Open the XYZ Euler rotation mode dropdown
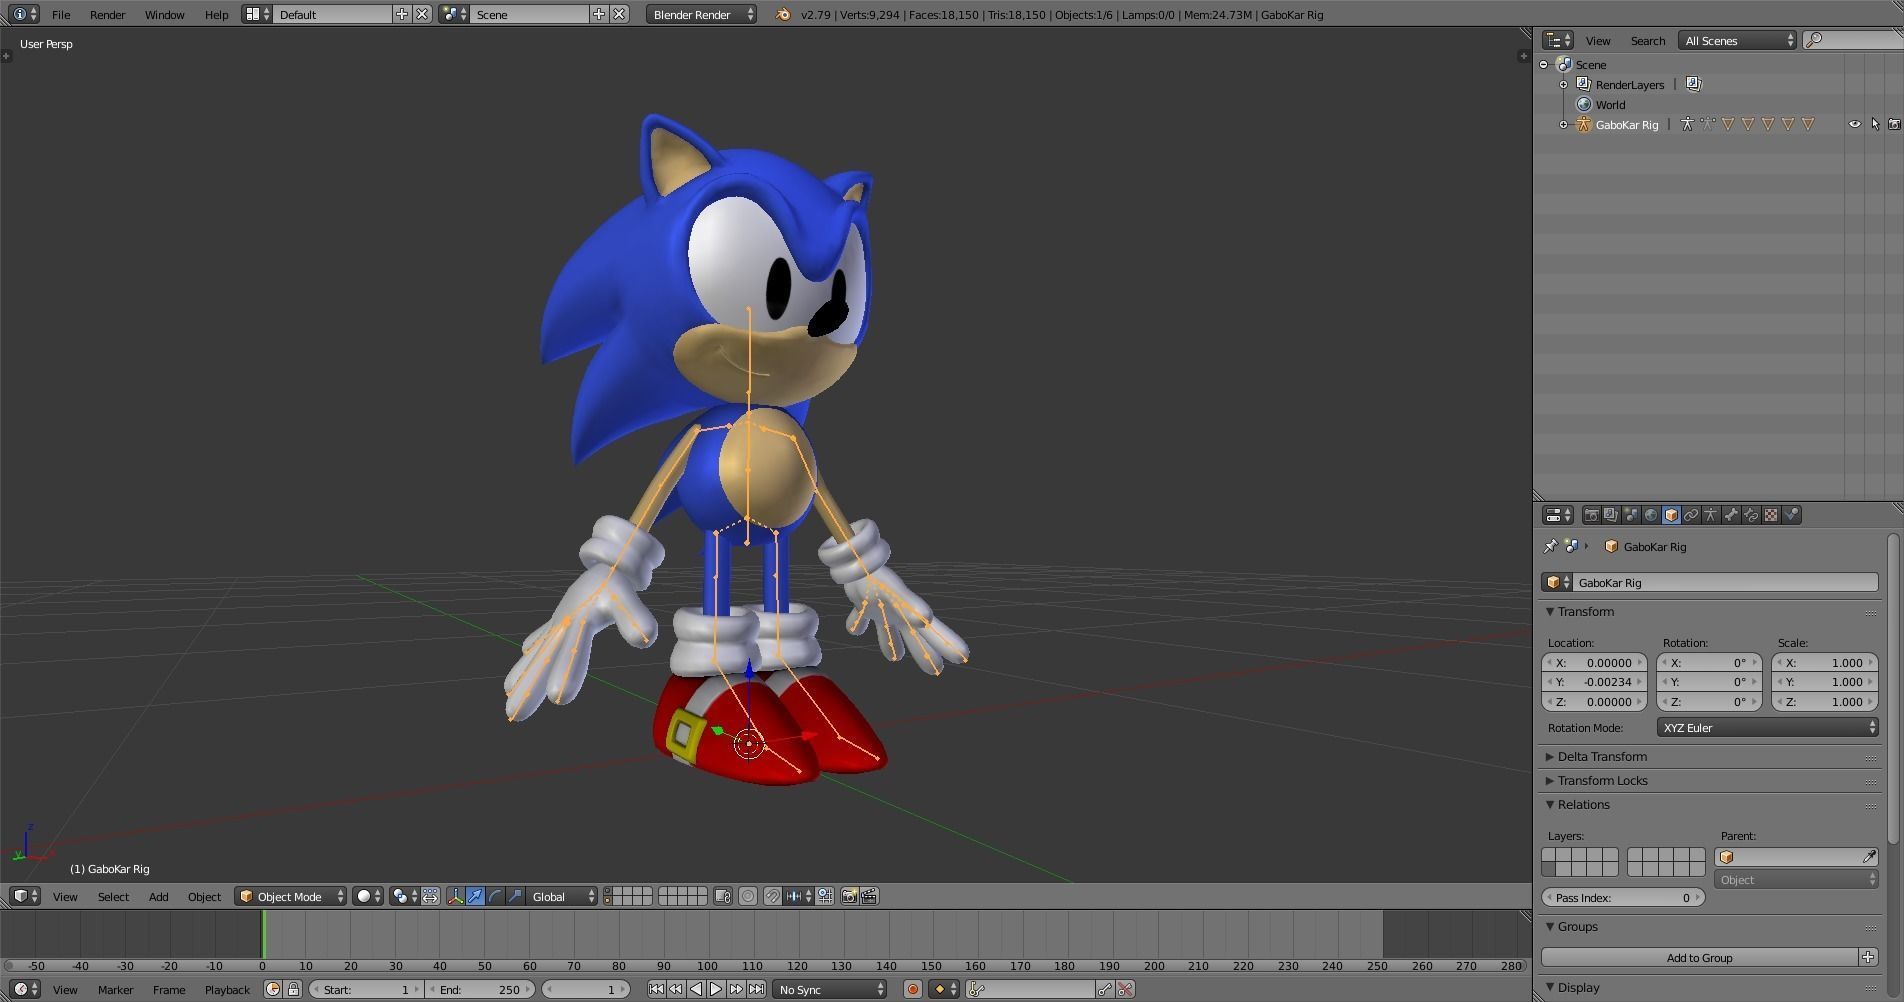 coord(1767,727)
